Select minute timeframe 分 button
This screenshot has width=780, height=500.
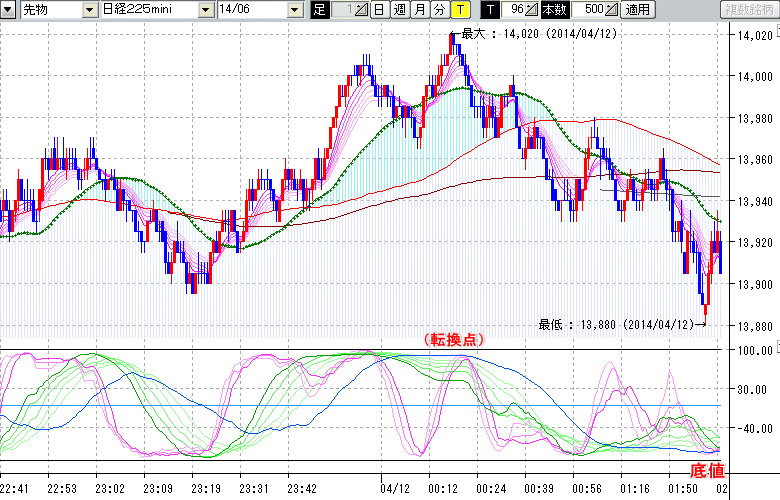point(439,10)
